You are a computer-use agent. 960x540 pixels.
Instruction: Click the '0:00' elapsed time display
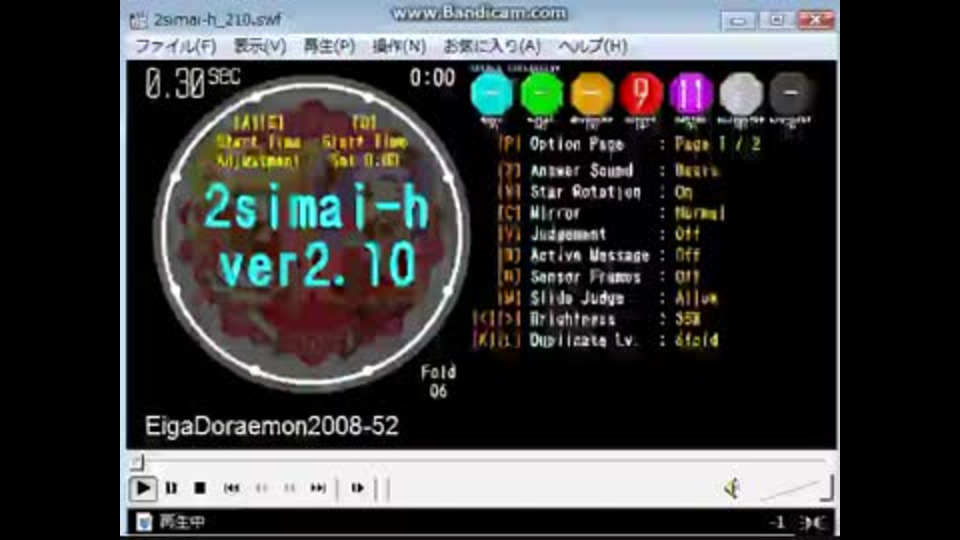(x=432, y=78)
